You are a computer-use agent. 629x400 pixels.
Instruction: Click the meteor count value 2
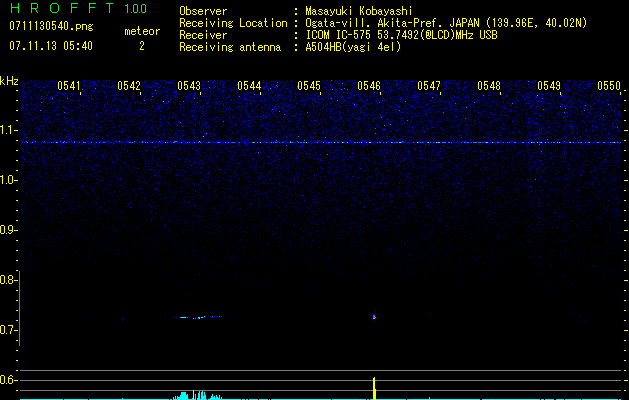142,46
